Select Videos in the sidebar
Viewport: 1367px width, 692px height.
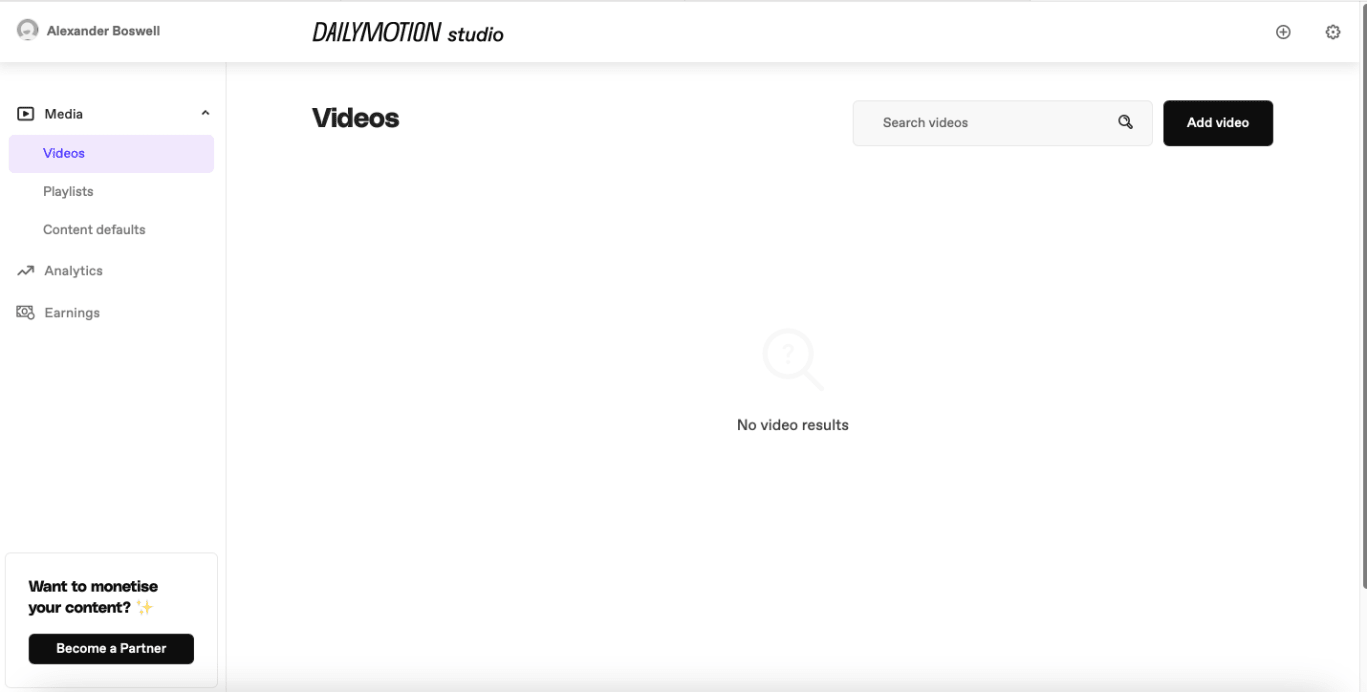pos(111,154)
